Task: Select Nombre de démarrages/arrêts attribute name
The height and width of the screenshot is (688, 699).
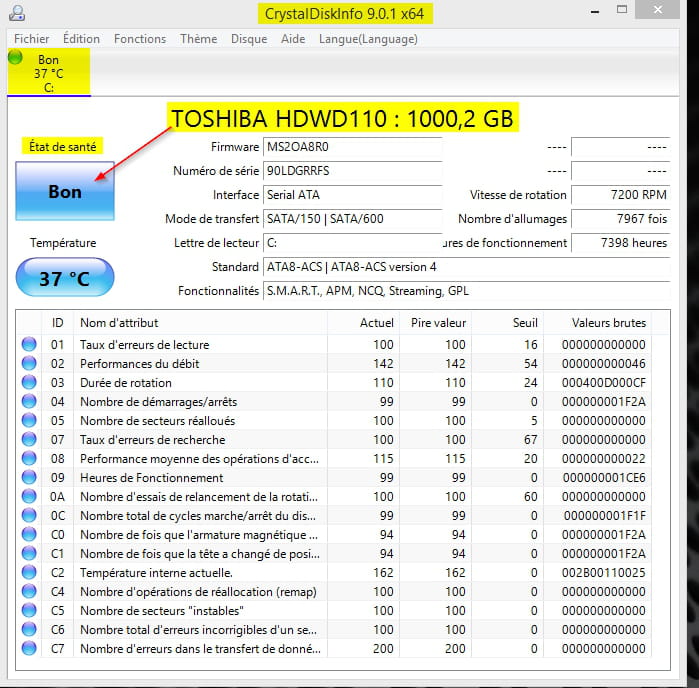Action: tap(158, 402)
